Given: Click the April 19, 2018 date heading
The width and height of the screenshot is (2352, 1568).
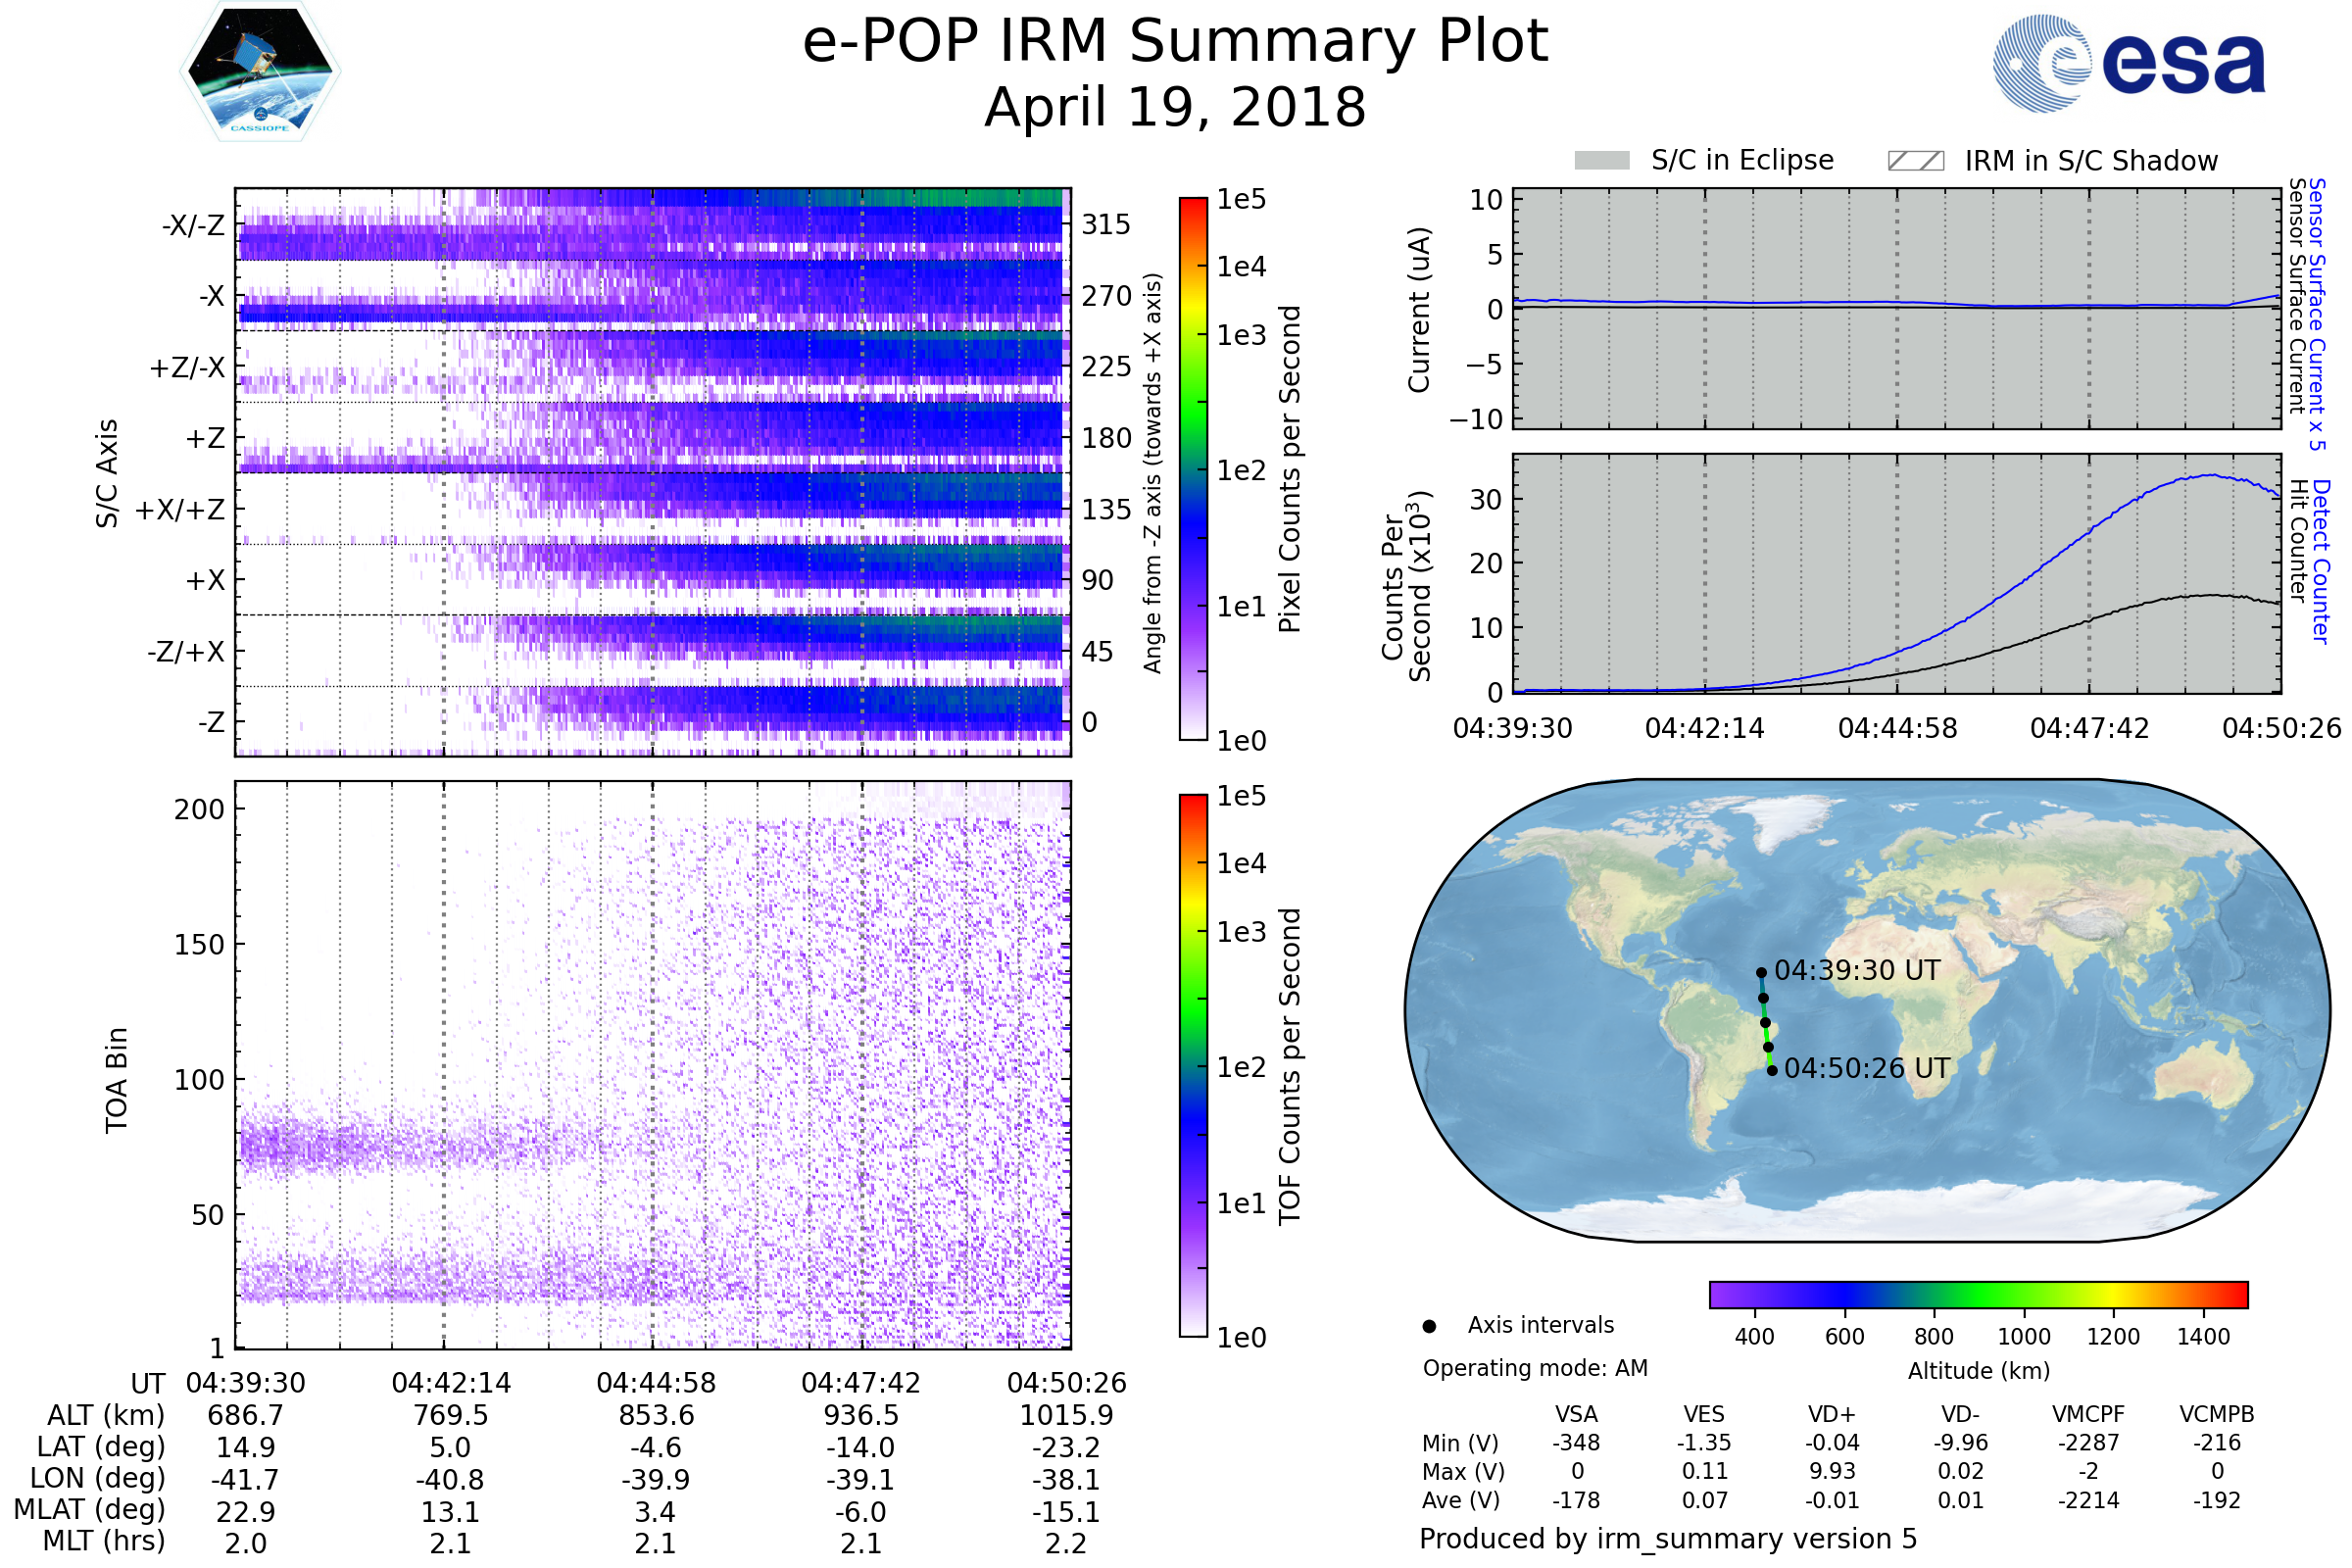Looking at the screenshot, I should pos(1175,107).
